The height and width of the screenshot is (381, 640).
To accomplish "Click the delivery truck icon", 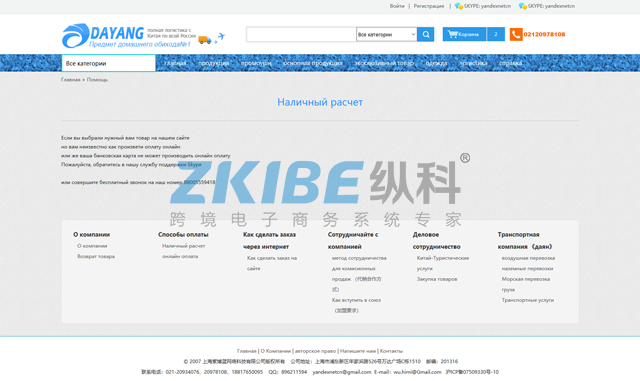I will click(204, 40).
